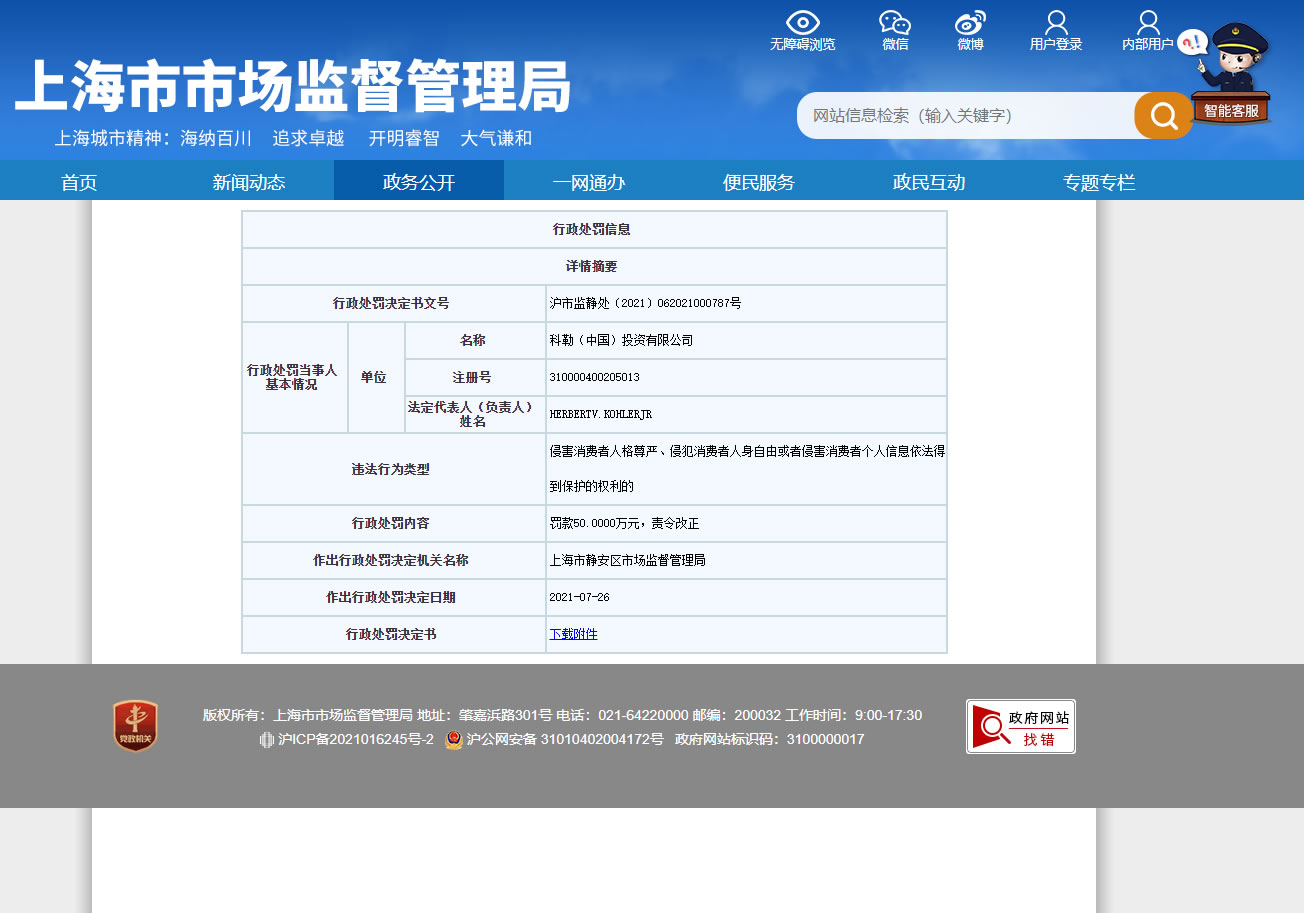The width and height of the screenshot is (1304, 913).
Task: Open the WeChat icon in header
Action: [895, 23]
